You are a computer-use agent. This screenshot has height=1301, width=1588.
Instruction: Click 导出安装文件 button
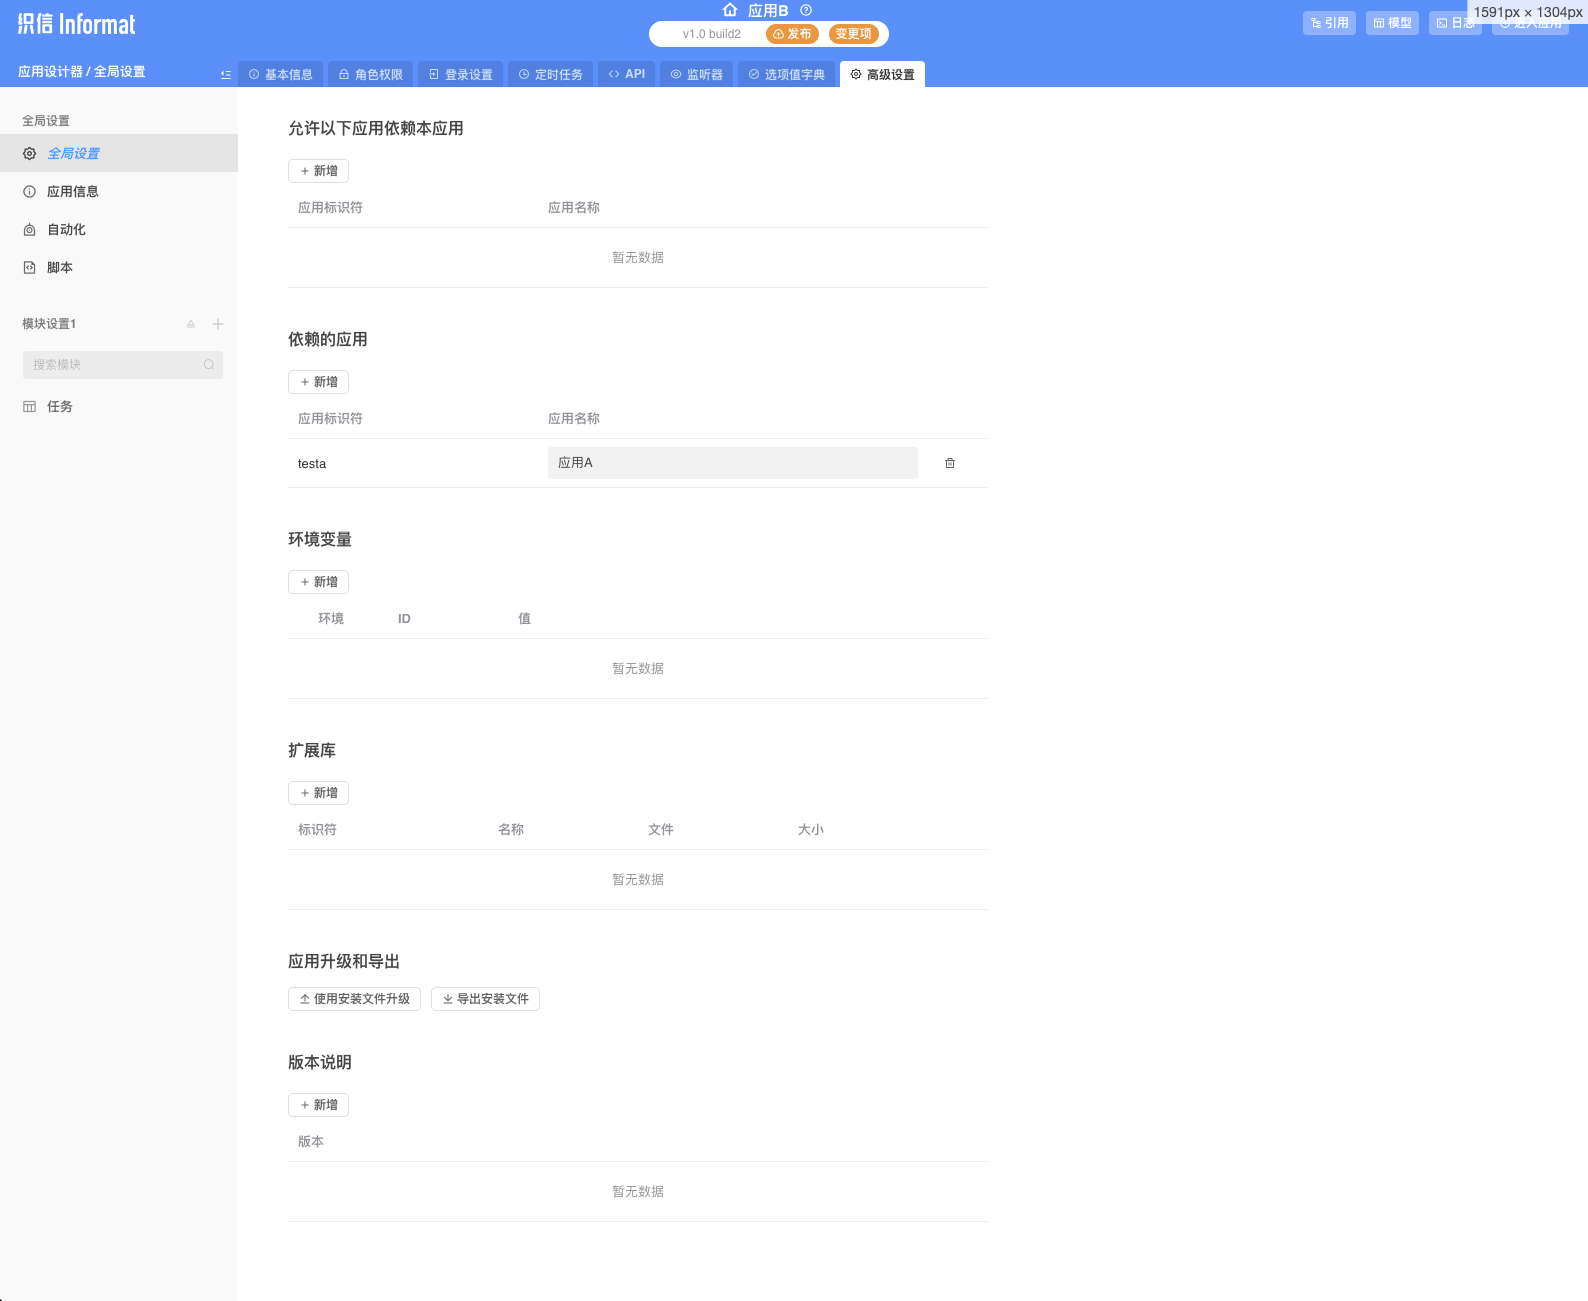tap(485, 999)
